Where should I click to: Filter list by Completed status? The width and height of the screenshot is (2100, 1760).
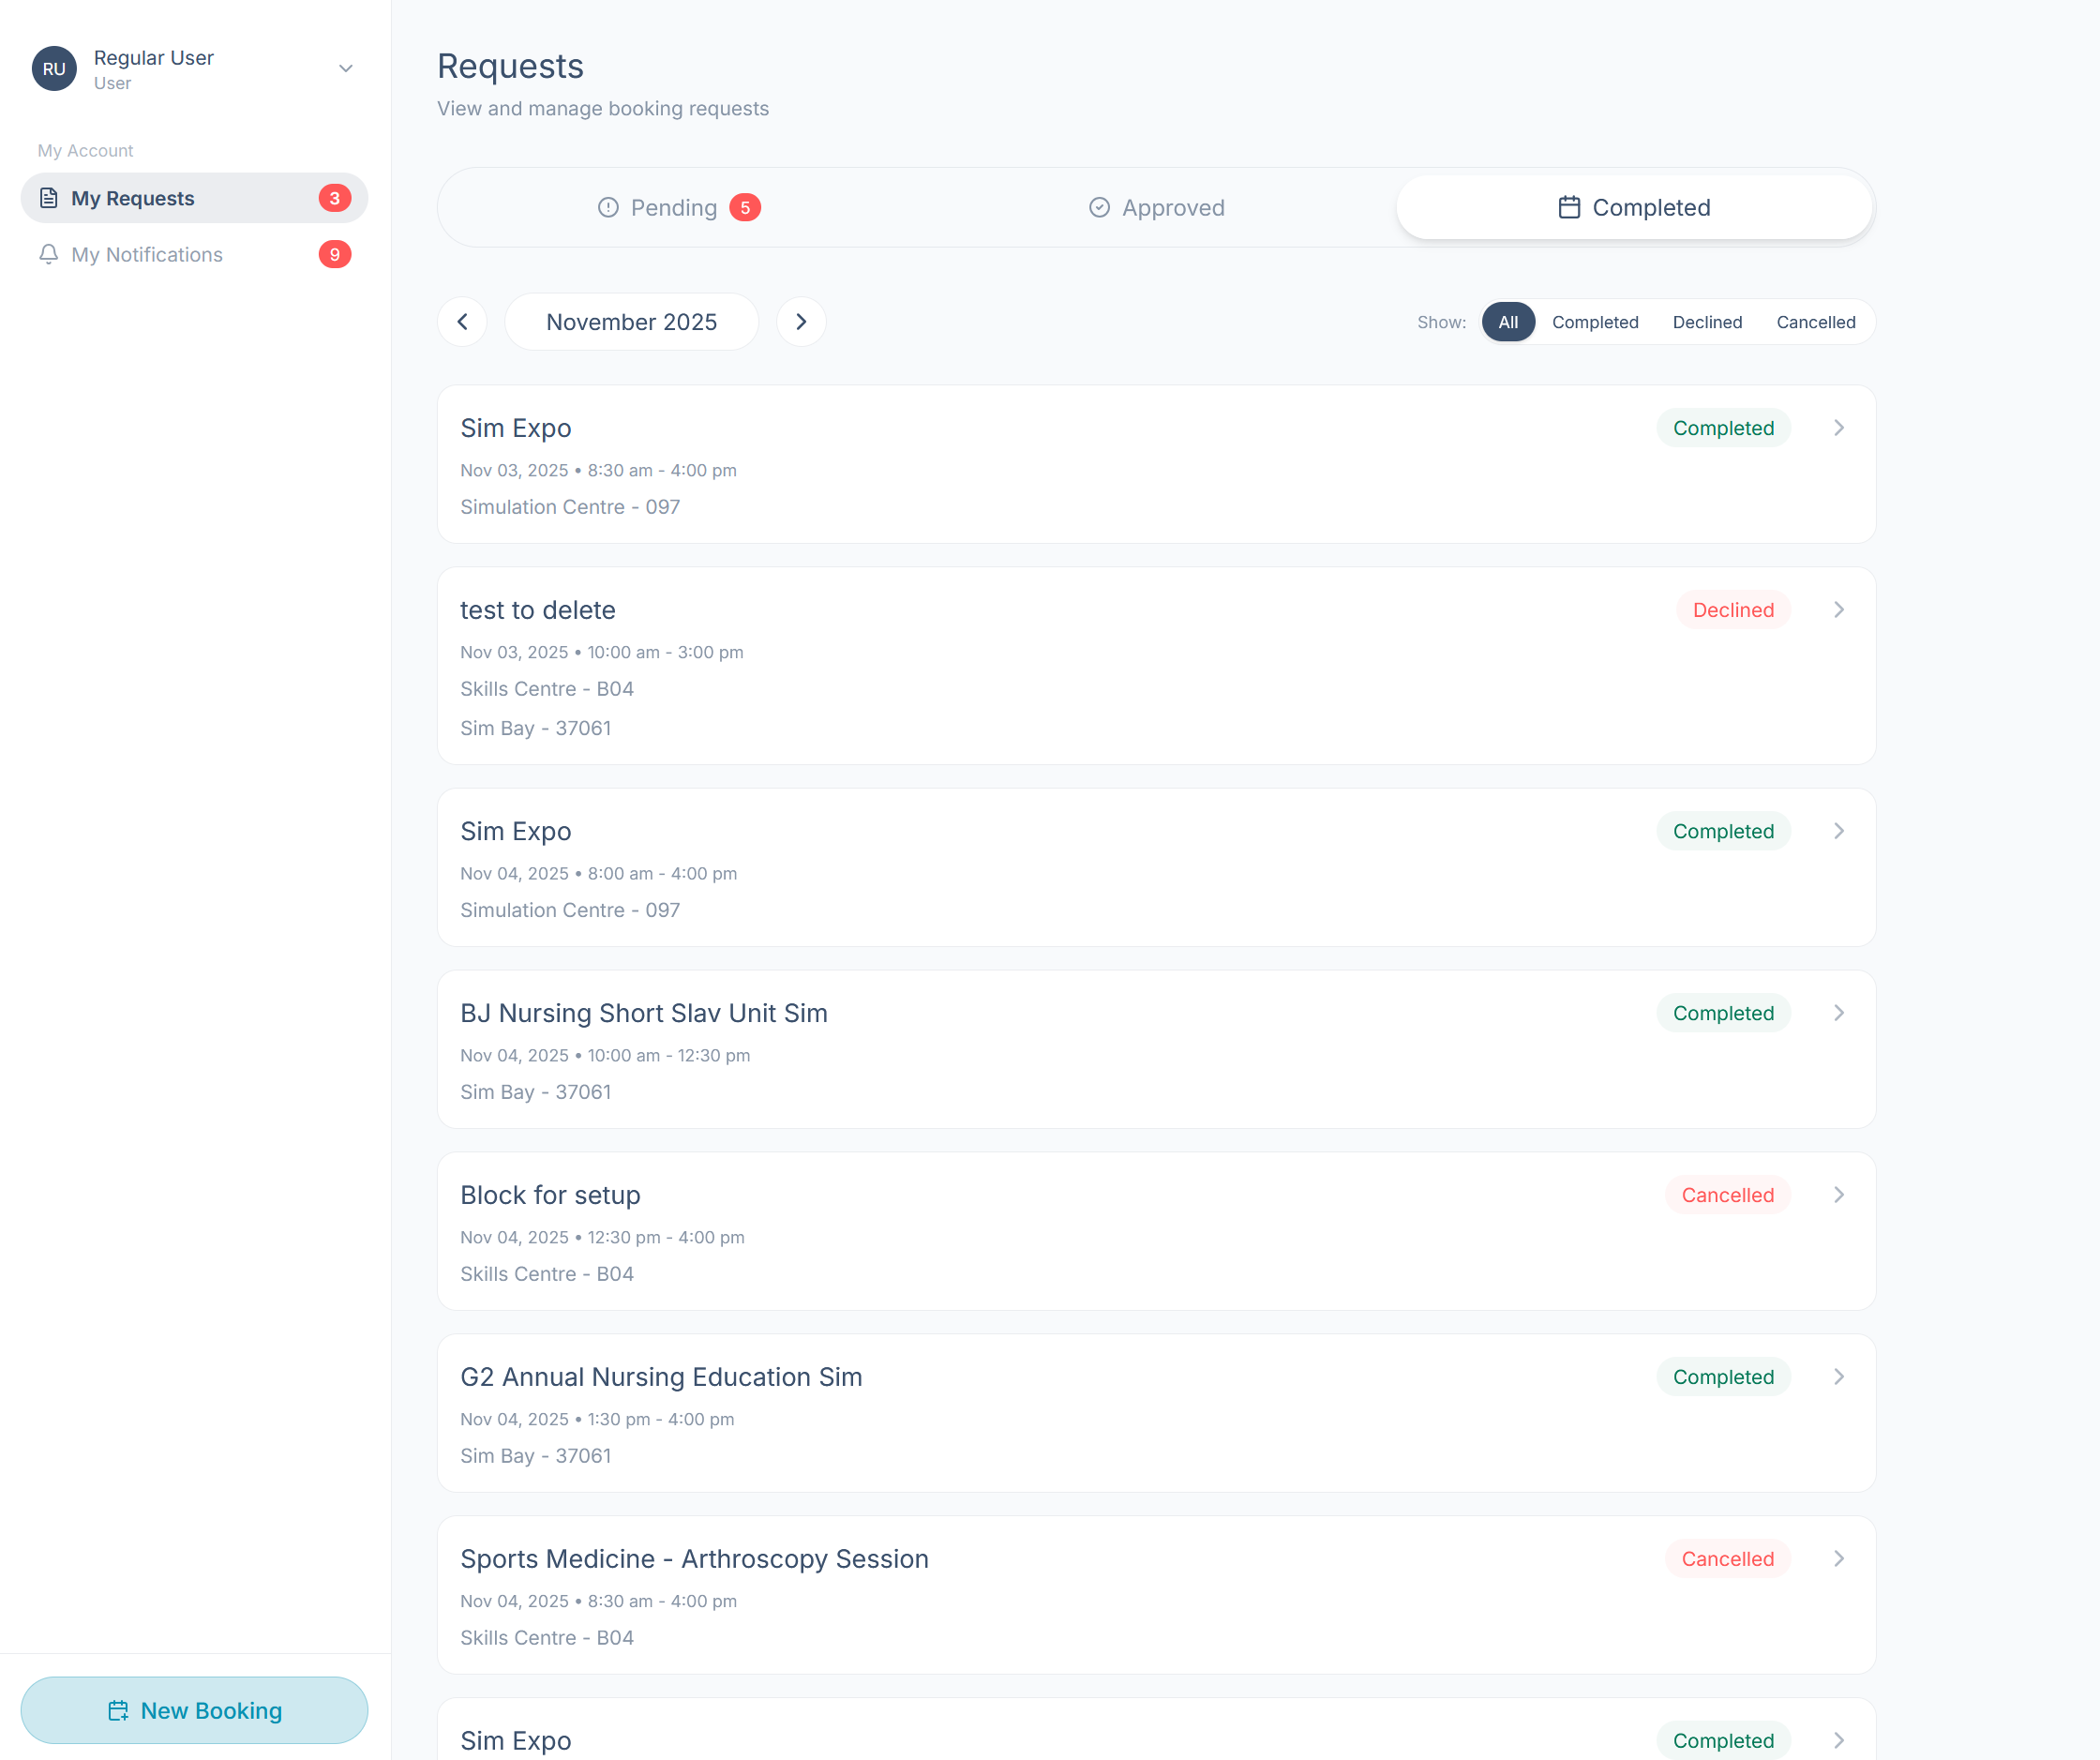pyautogui.click(x=1595, y=322)
